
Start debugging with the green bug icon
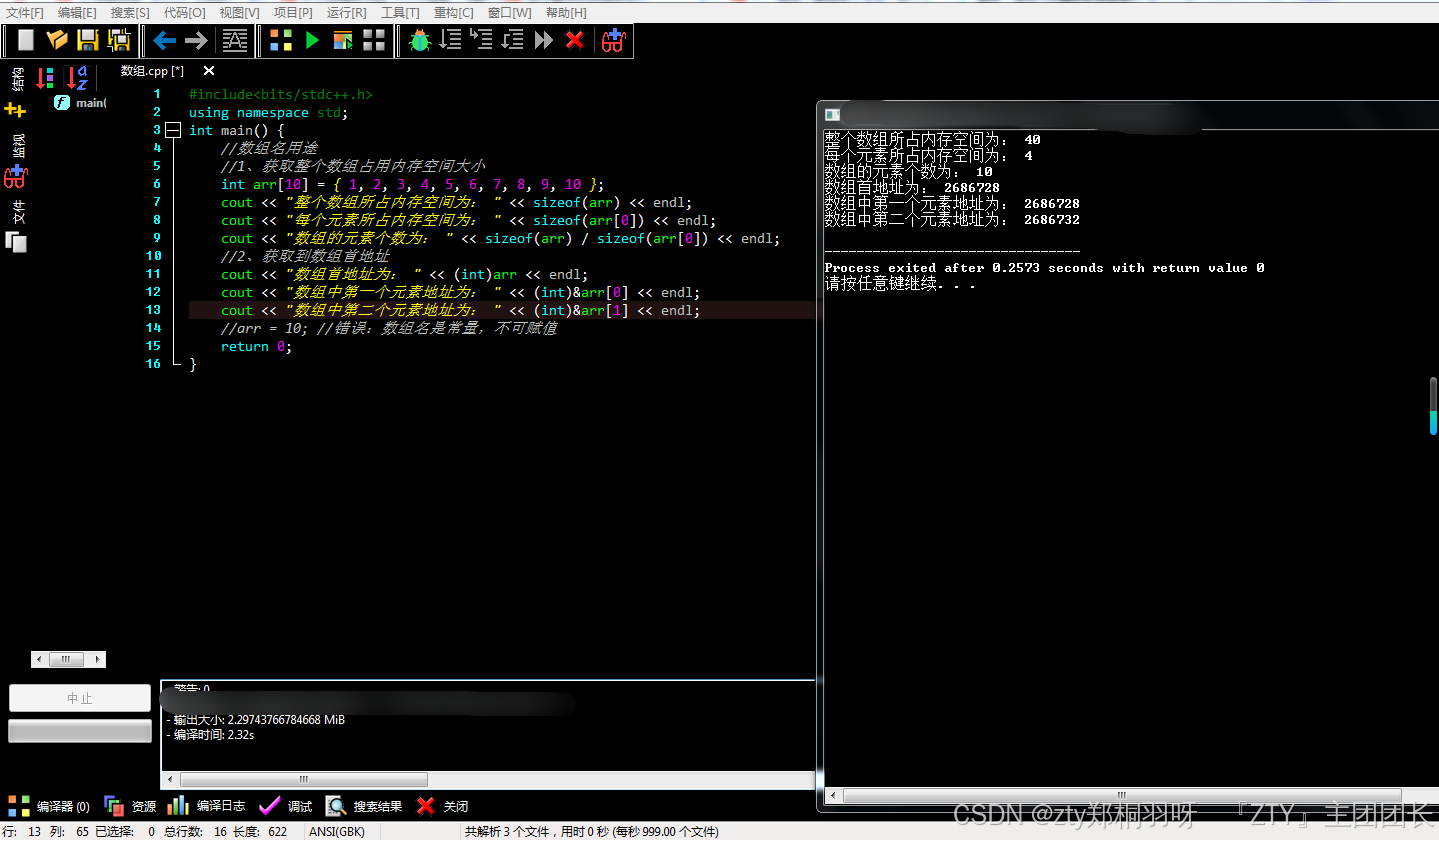click(x=420, y=40)
